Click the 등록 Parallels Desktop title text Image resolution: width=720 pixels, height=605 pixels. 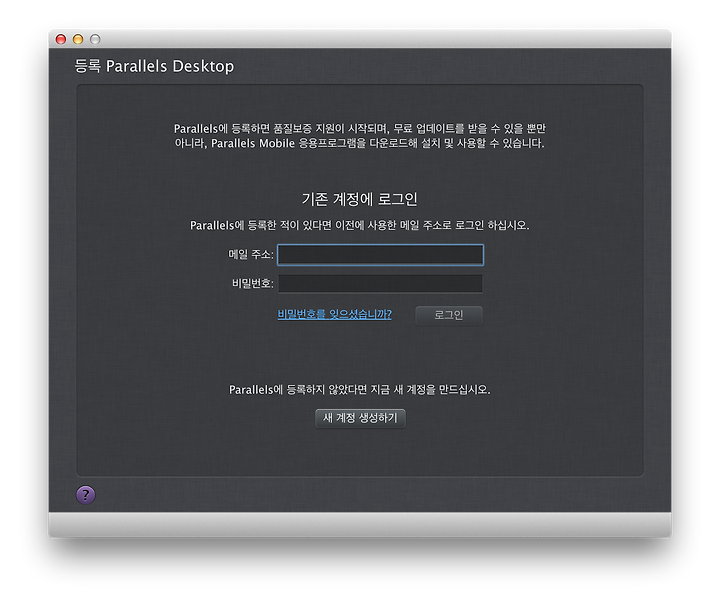[154, 66]
